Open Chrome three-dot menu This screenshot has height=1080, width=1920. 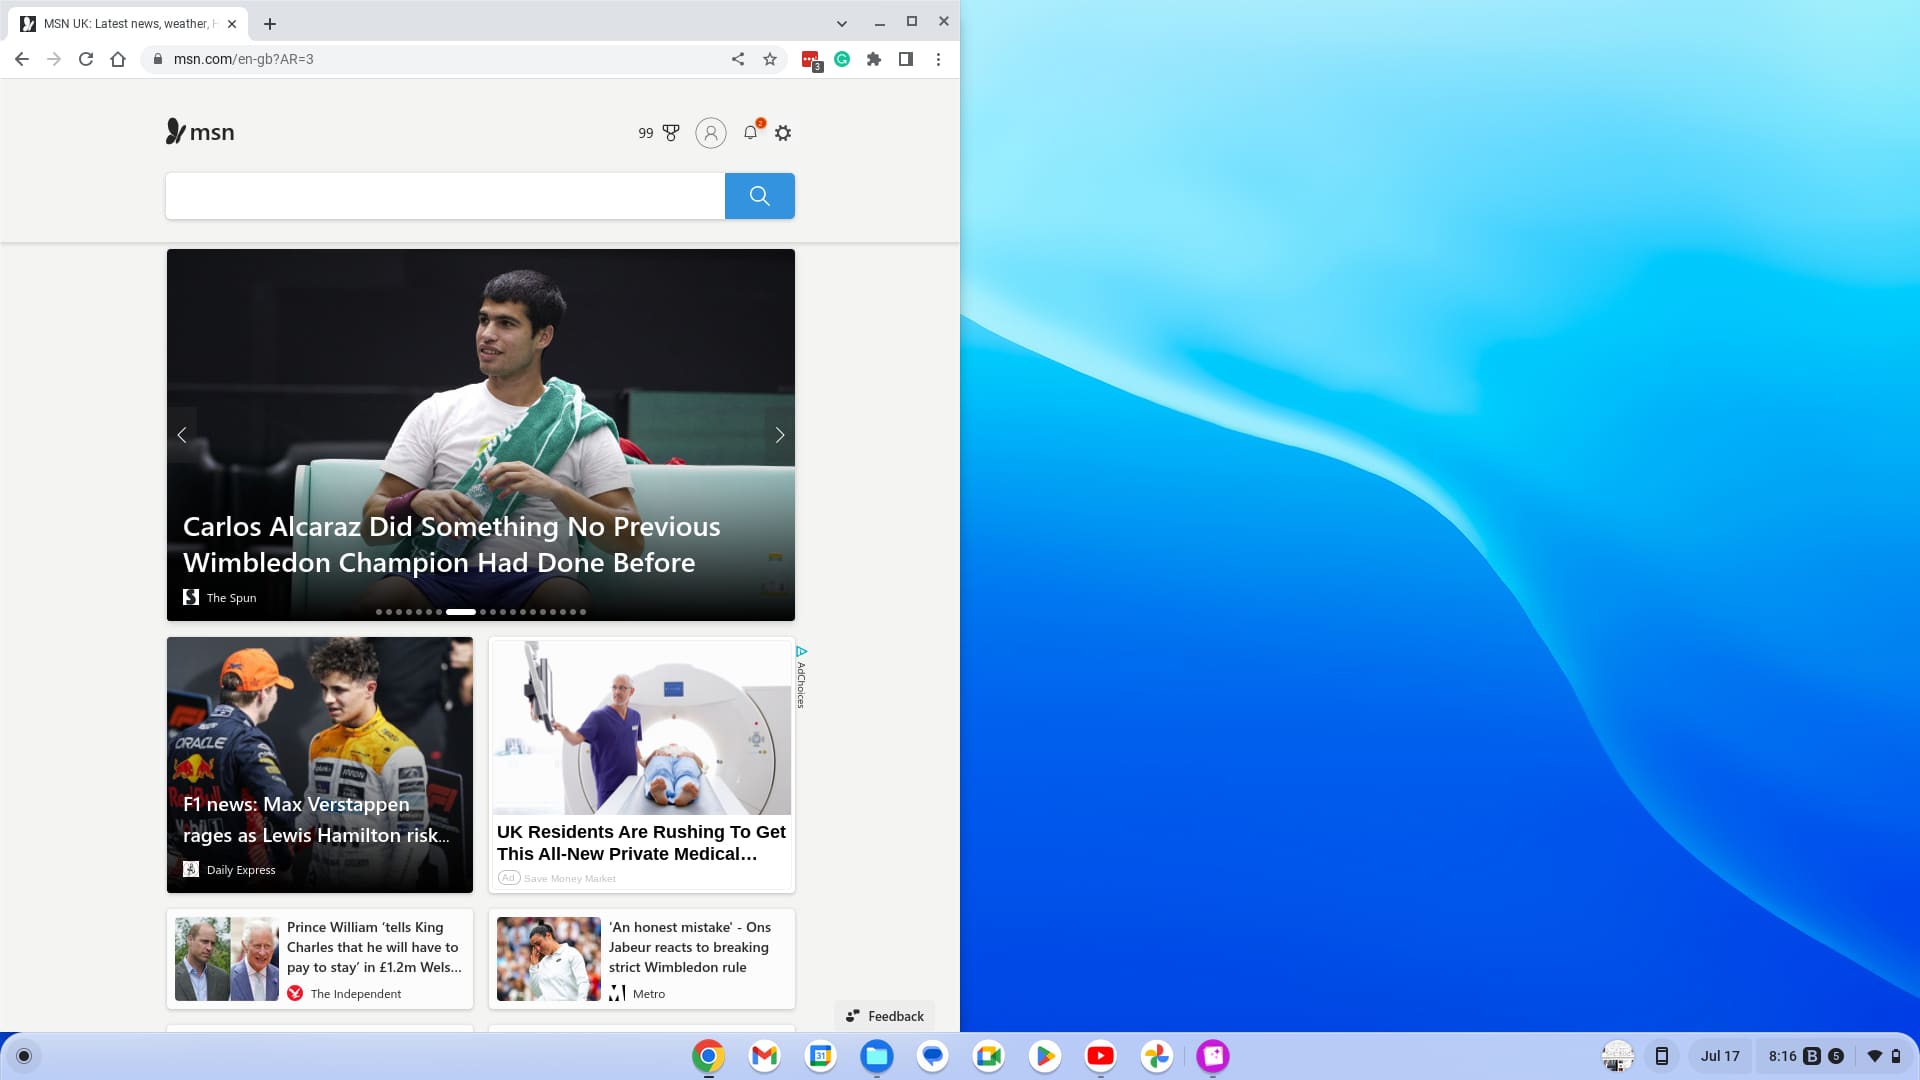938,59
